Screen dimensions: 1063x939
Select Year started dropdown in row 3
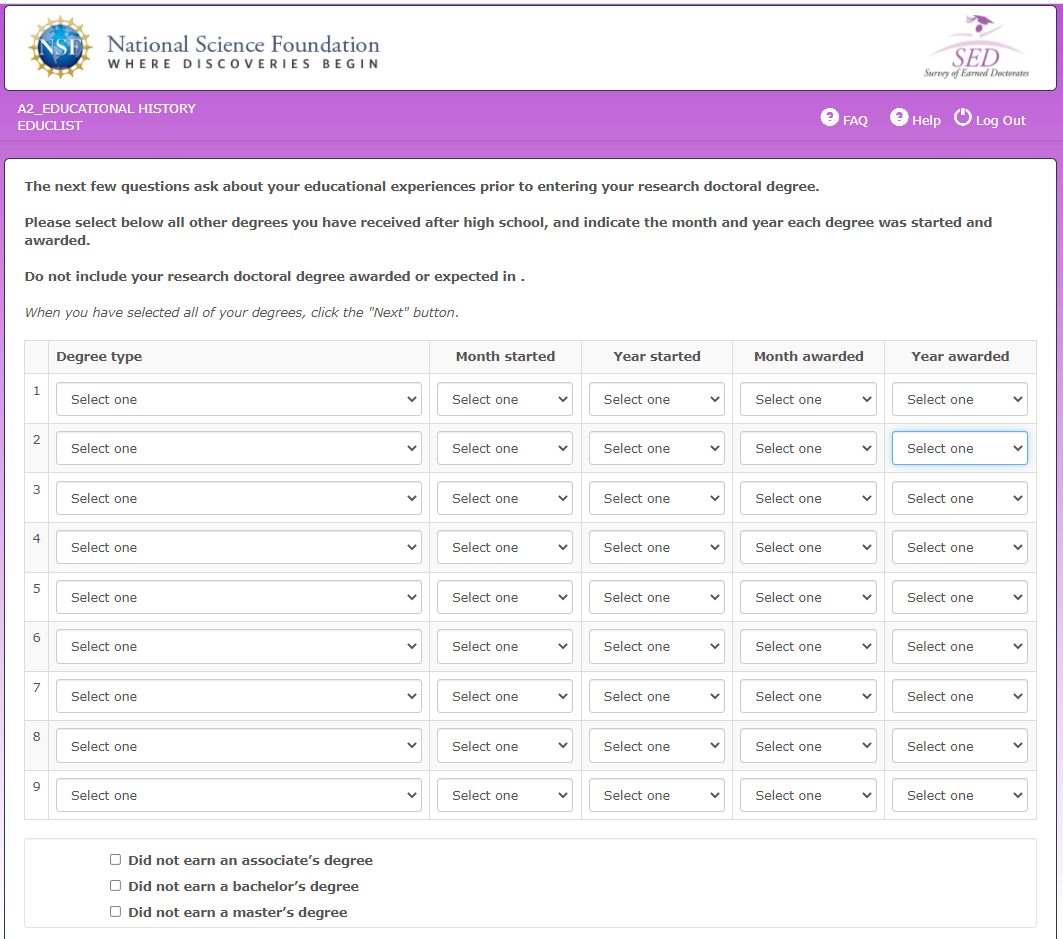656,498
